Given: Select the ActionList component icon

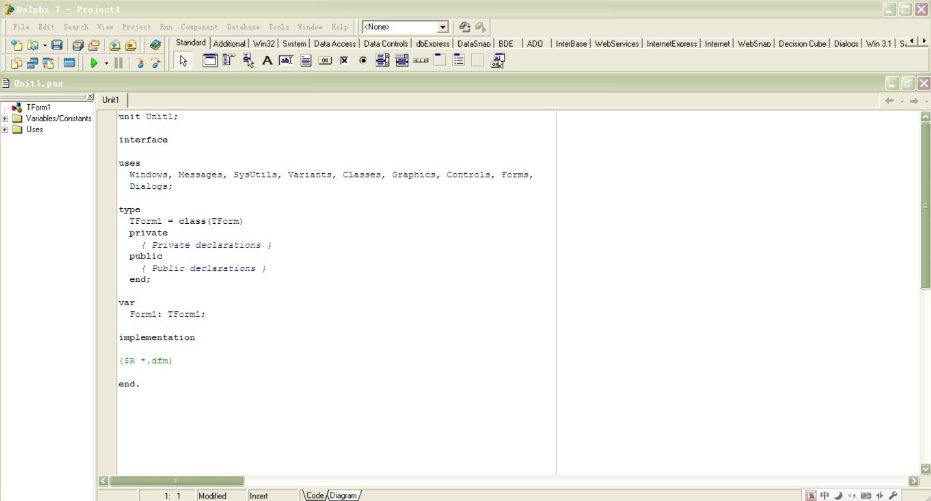Looking at the screenshot, I should (x=498, y=60).
